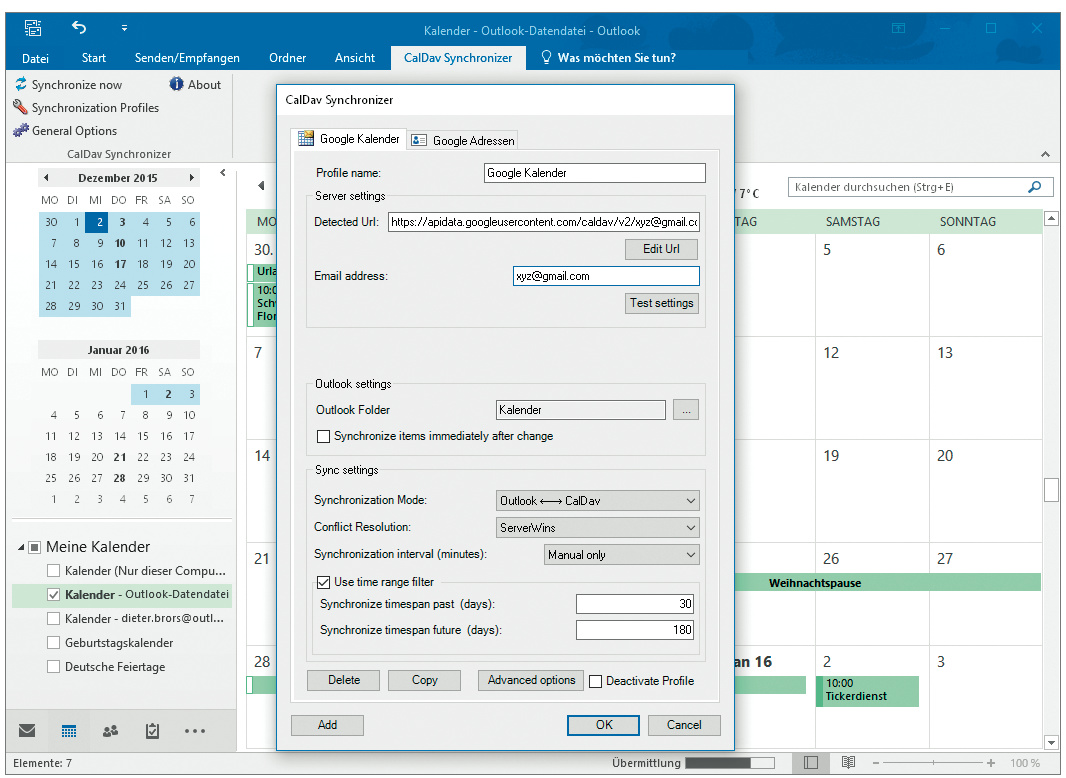Screen dimensions: 1066x778
Task: Collapse the folder pane arrow
Action: tap(222, 173)
